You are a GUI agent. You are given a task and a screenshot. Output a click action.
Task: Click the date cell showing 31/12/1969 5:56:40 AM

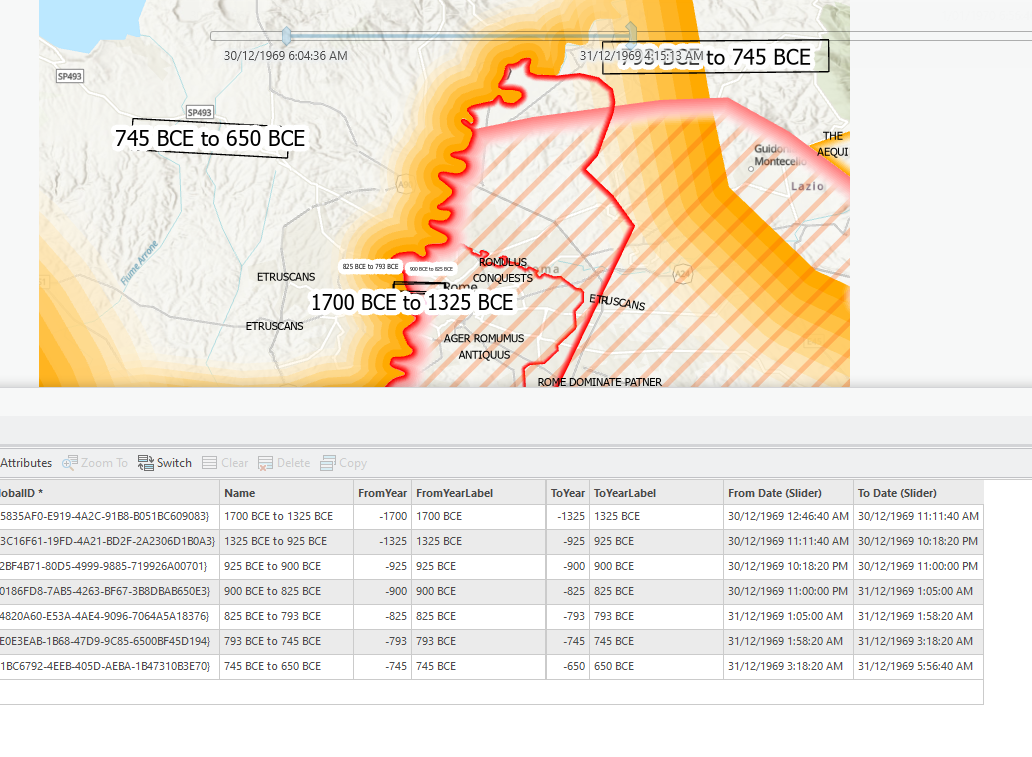click(x=913, y=666)
